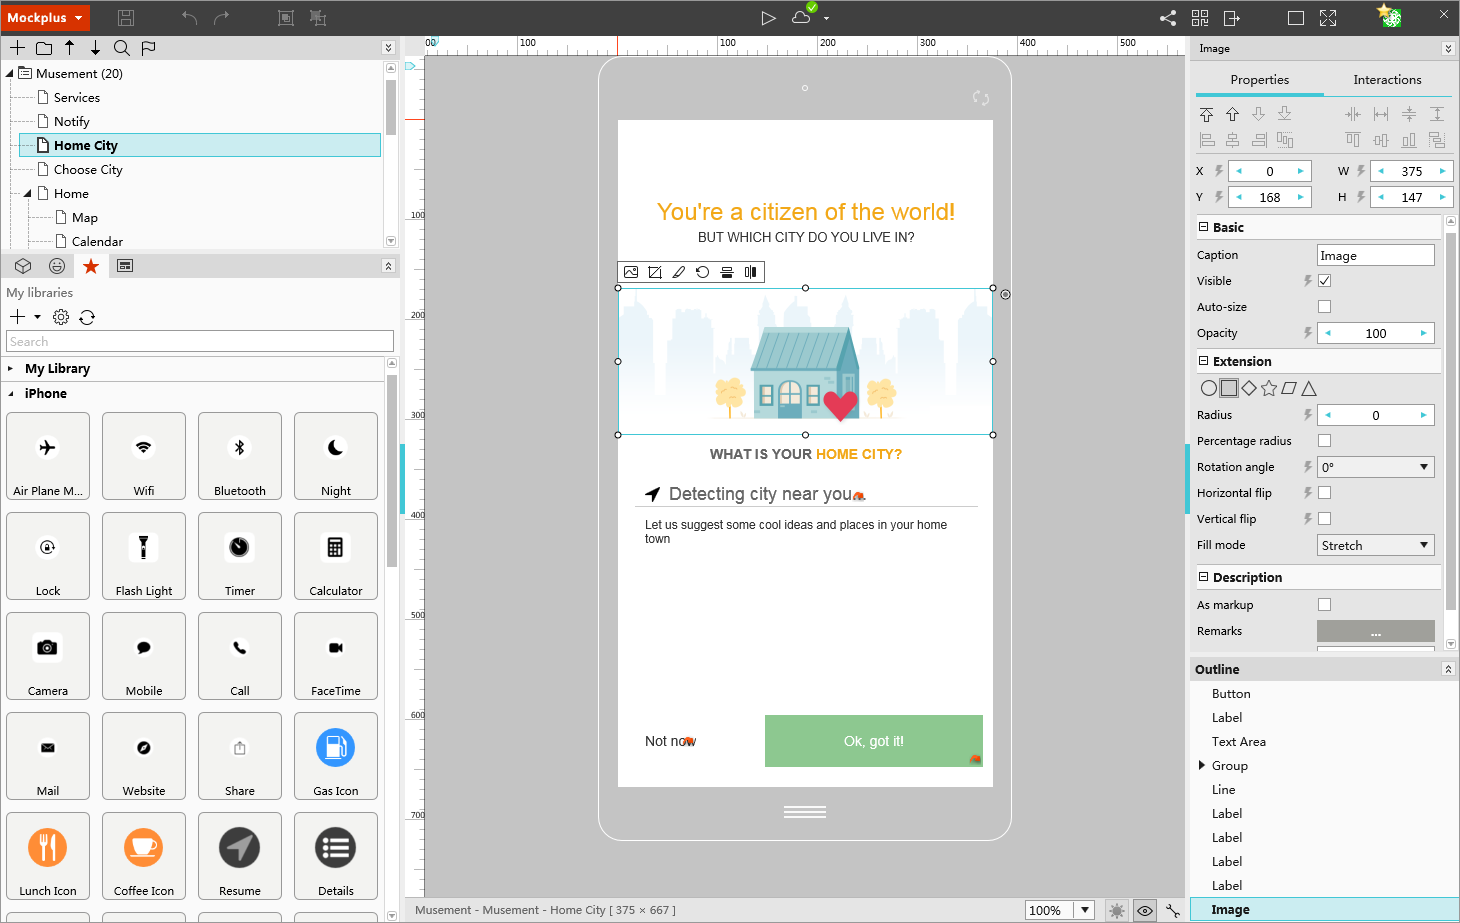Choose the Coffee Icon component
This screenshot has height=923, width=1460.
click(144, 856)
